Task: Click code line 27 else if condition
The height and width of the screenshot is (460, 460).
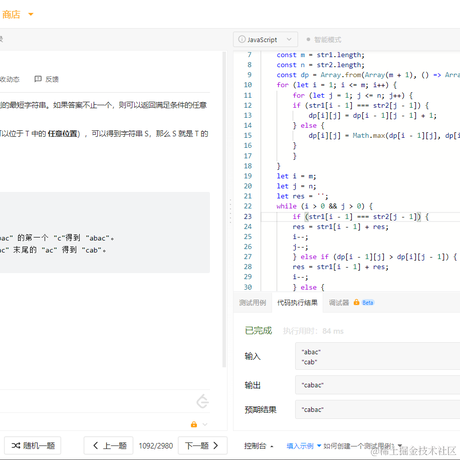Action: coord(375,257)
